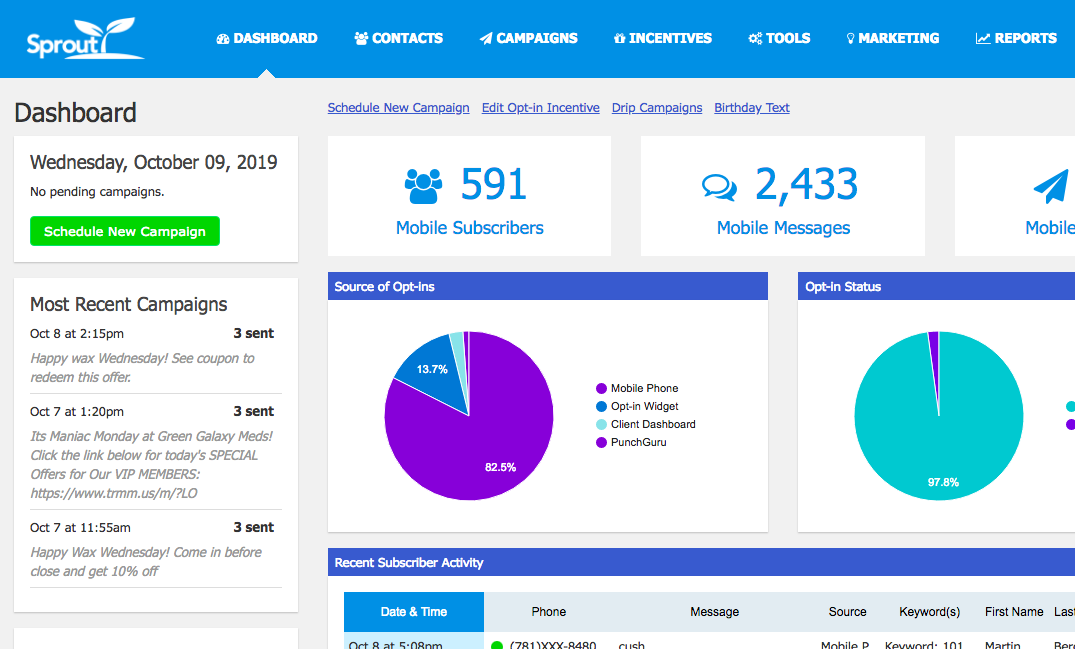Click the Mobile Phone legend swatch
1075x649 pixels.
pyautogui.click(x=601, y=389)
